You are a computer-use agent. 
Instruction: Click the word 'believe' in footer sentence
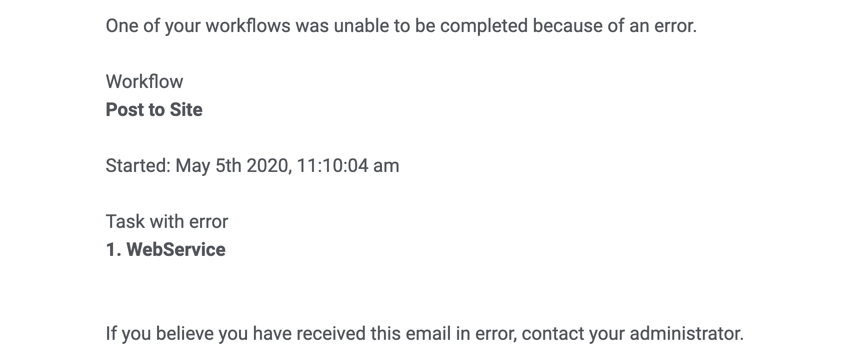tap(184, 334)
